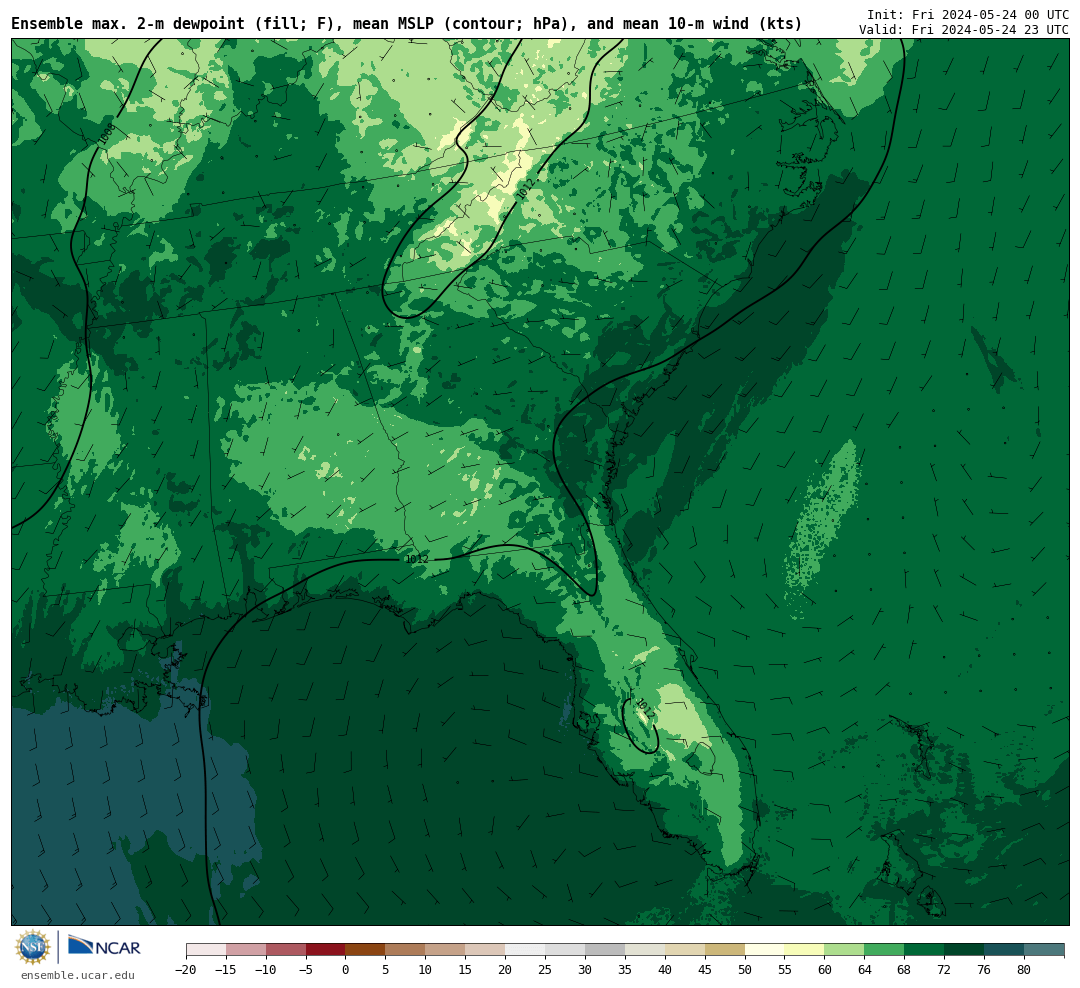Click the 45 to 50 colorbar swatch
This screenshot has height=988, width=1080.
coord(725,949)
